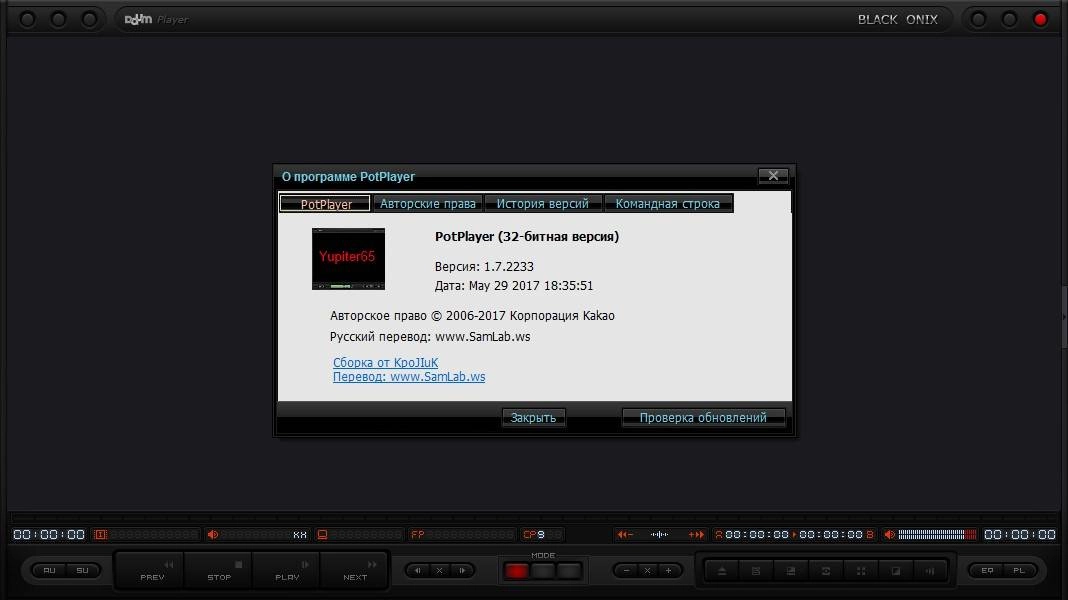
Task: Step back one frame
Action: (x=418, y=571)
